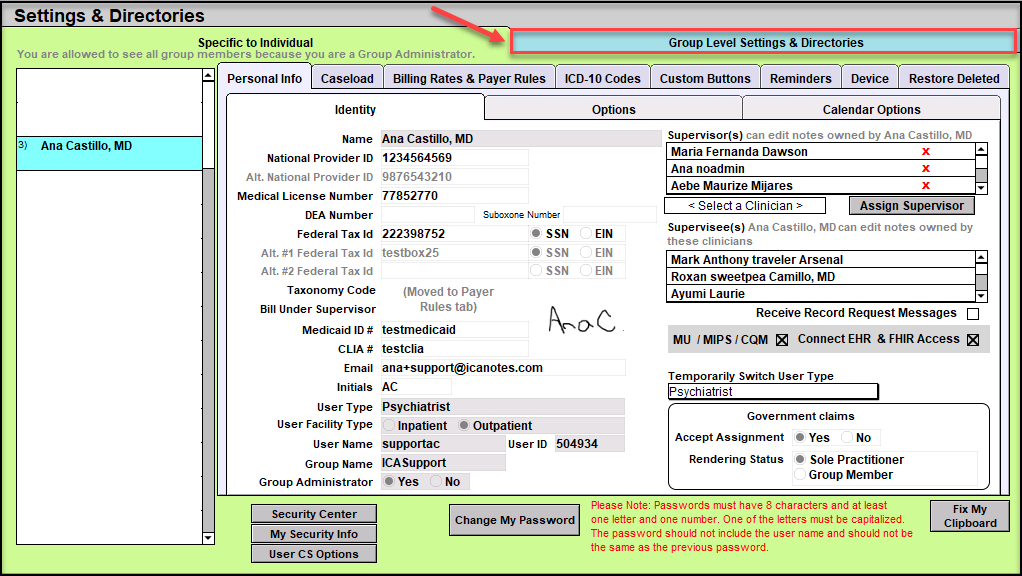Remove supervisor Maria Fernanda Dawson red X
1022x576 pixels.
[x=926, y=152]
